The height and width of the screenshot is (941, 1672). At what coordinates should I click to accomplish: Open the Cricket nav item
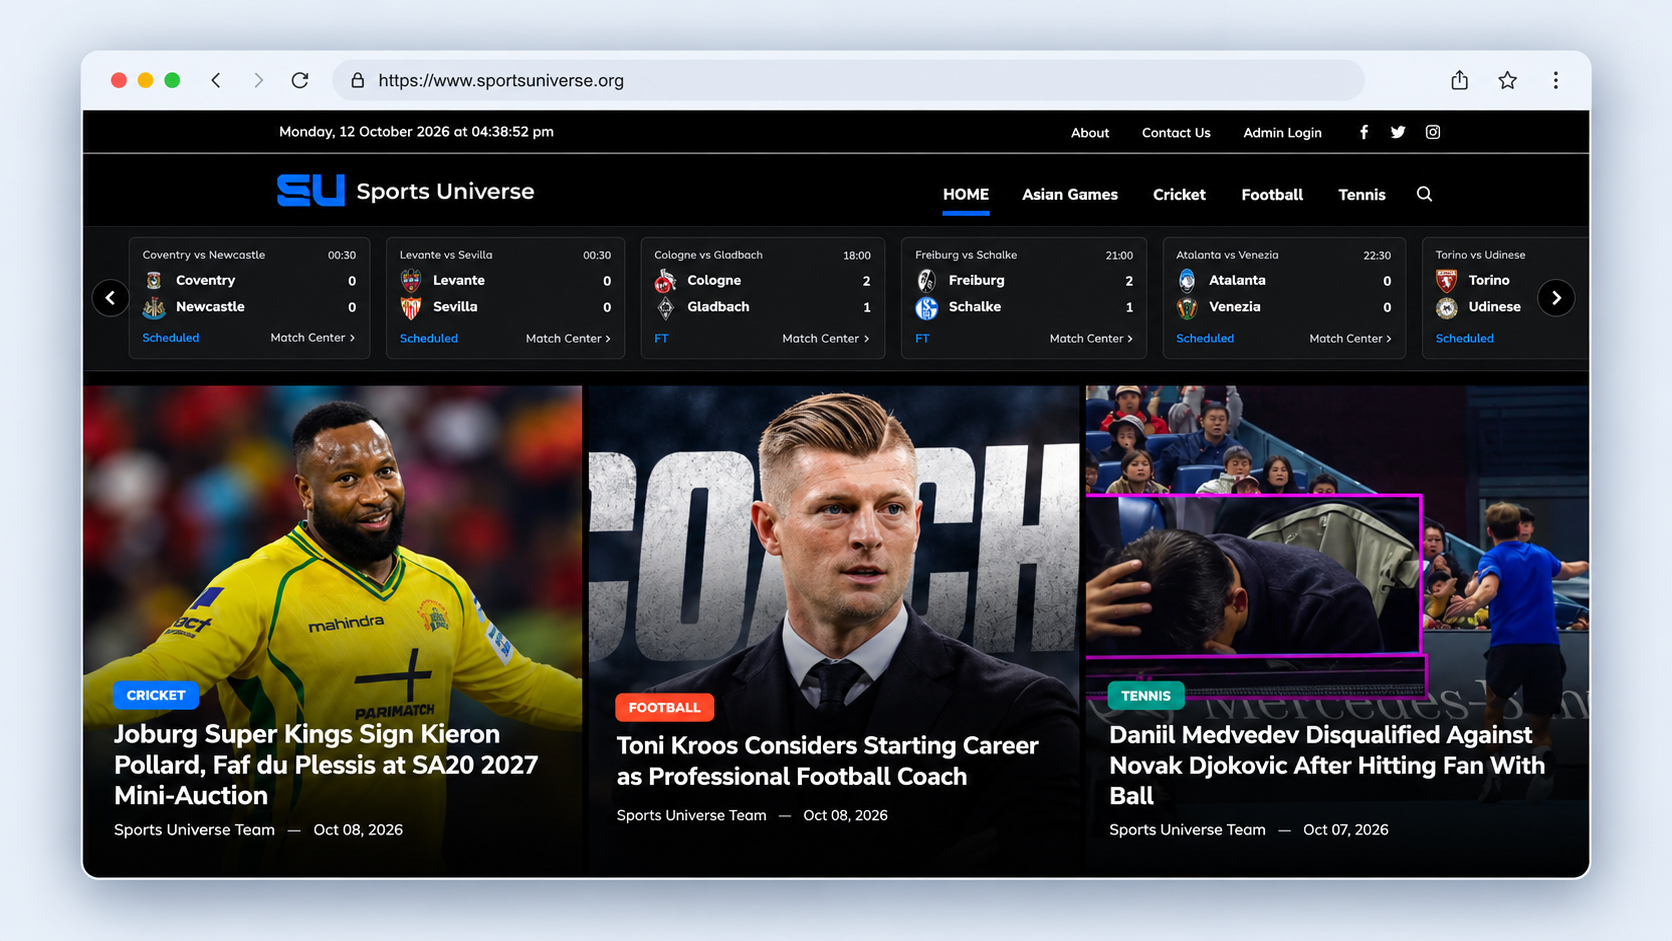point(1179,195)
